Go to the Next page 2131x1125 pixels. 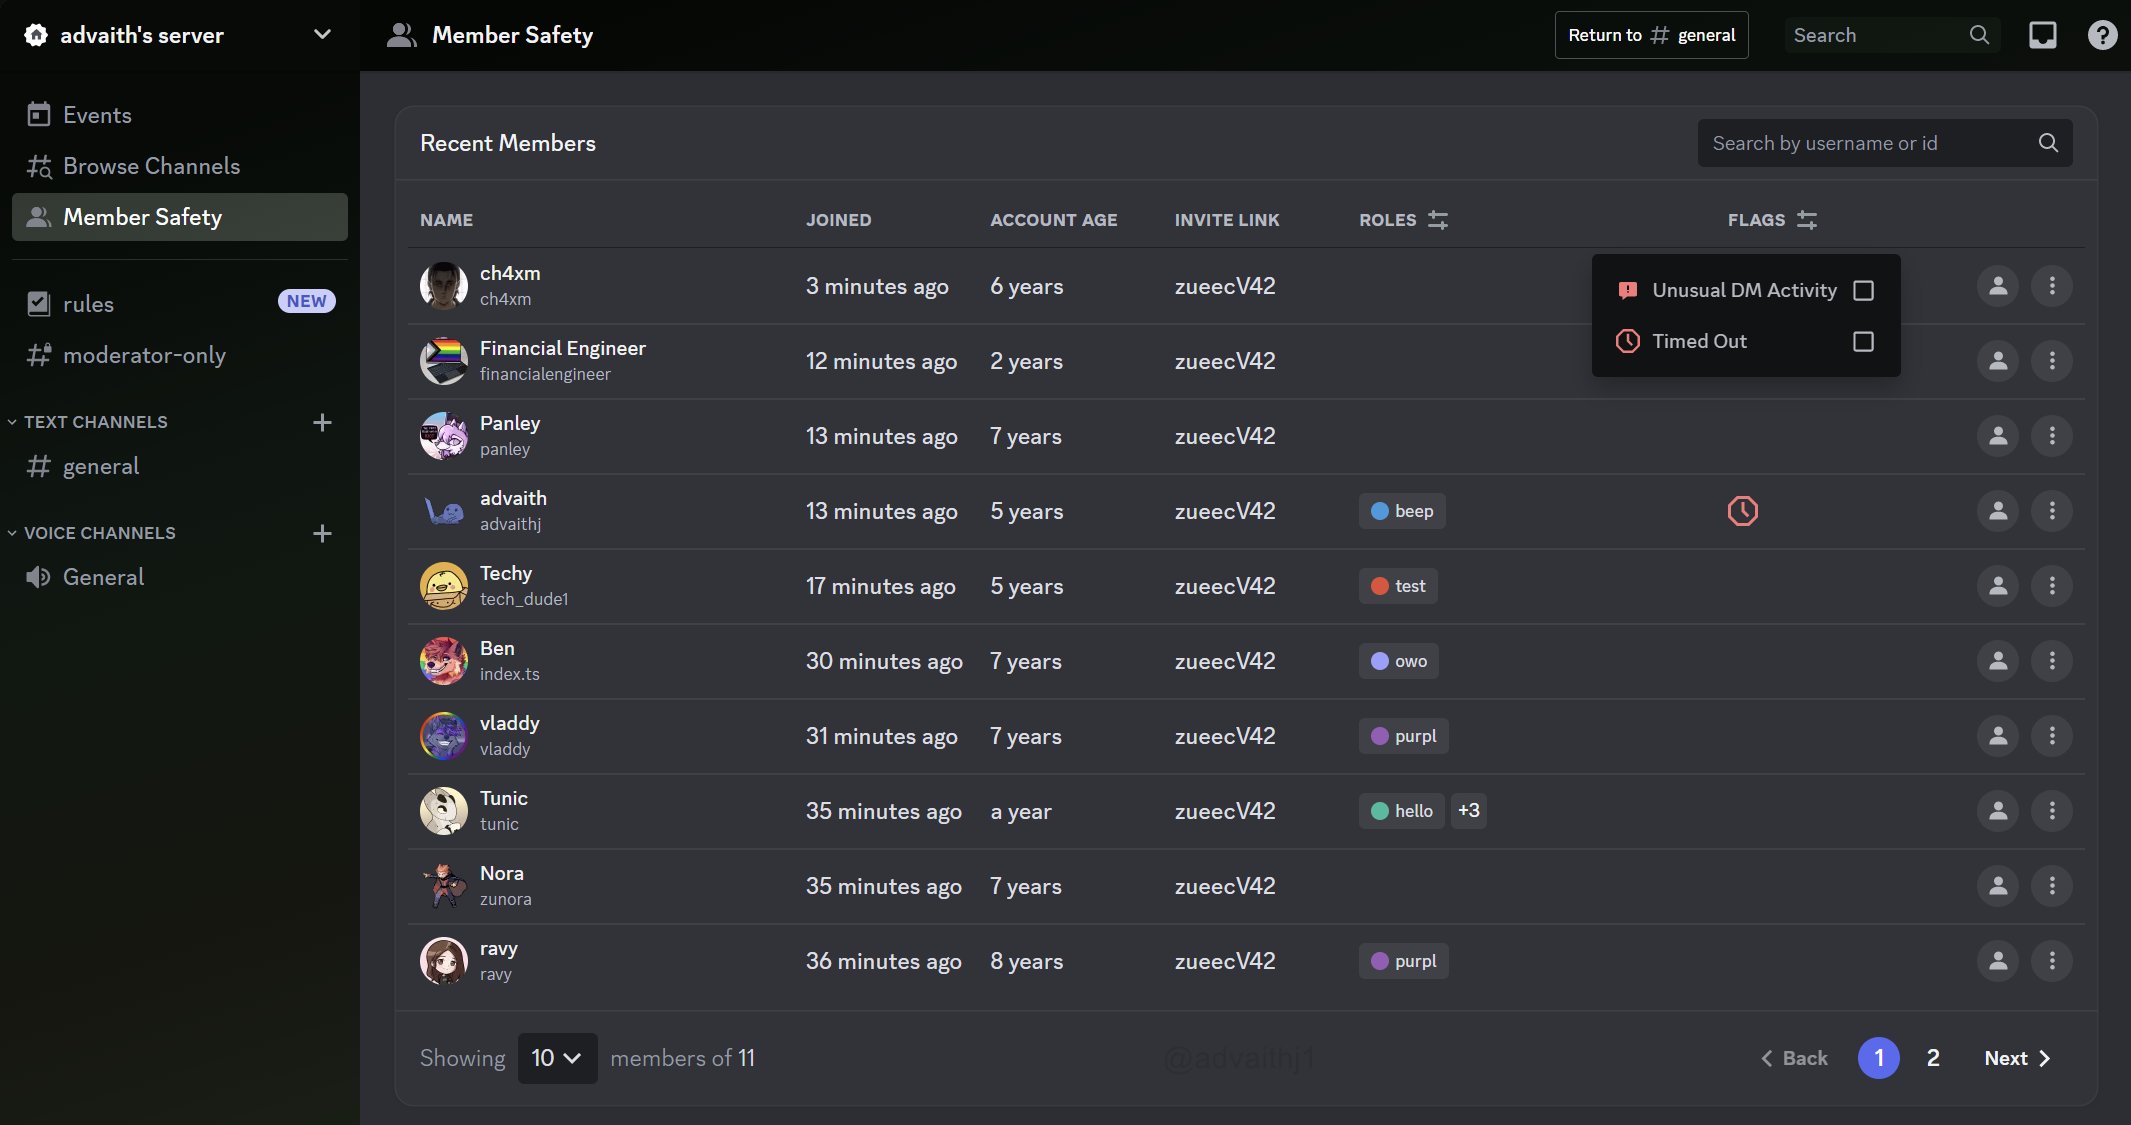[2016, 1058]
